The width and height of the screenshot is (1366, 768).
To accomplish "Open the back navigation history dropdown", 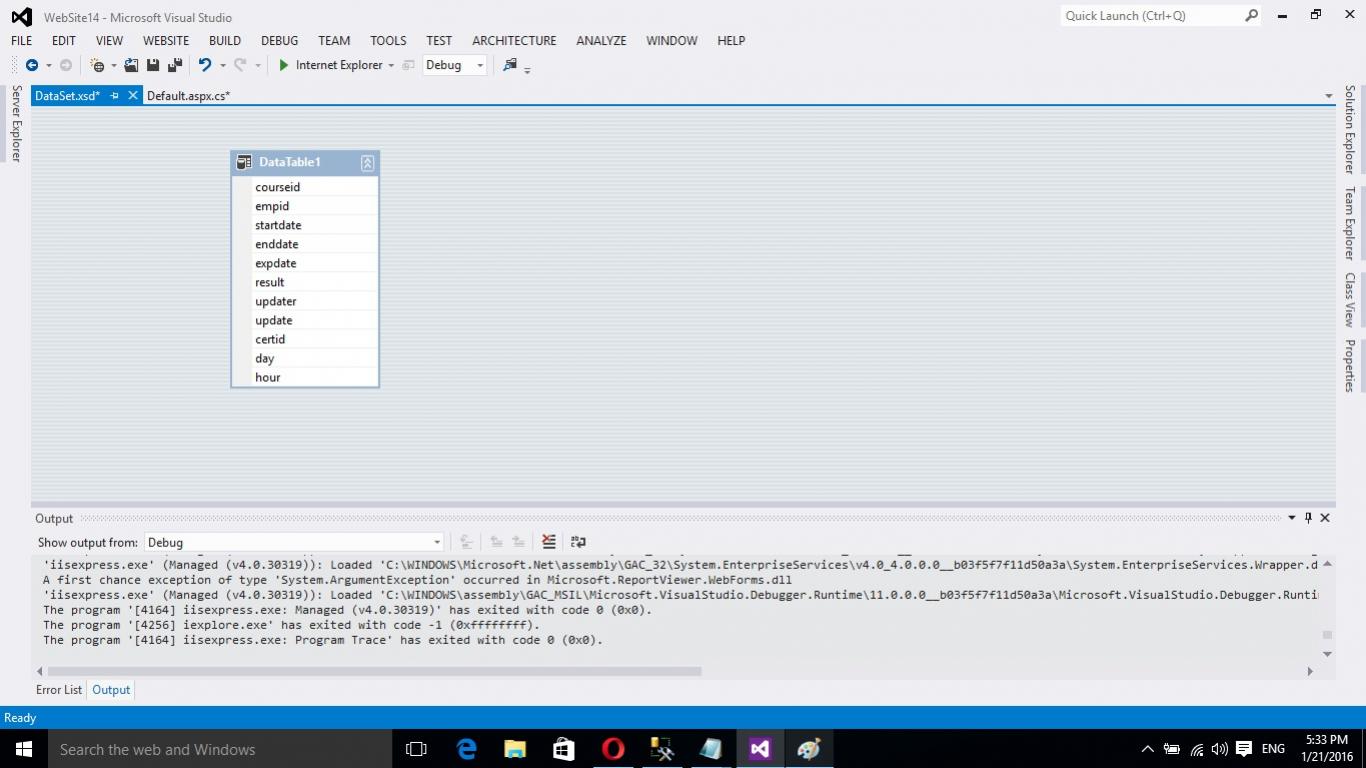I will [48, 66].
